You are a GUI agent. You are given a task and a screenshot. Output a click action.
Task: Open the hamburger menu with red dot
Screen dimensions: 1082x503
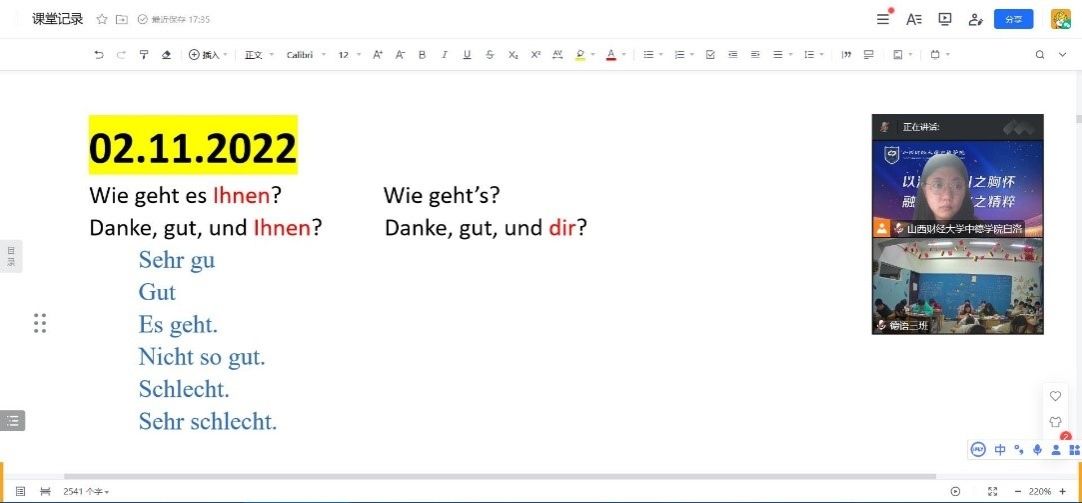point(883,19)
